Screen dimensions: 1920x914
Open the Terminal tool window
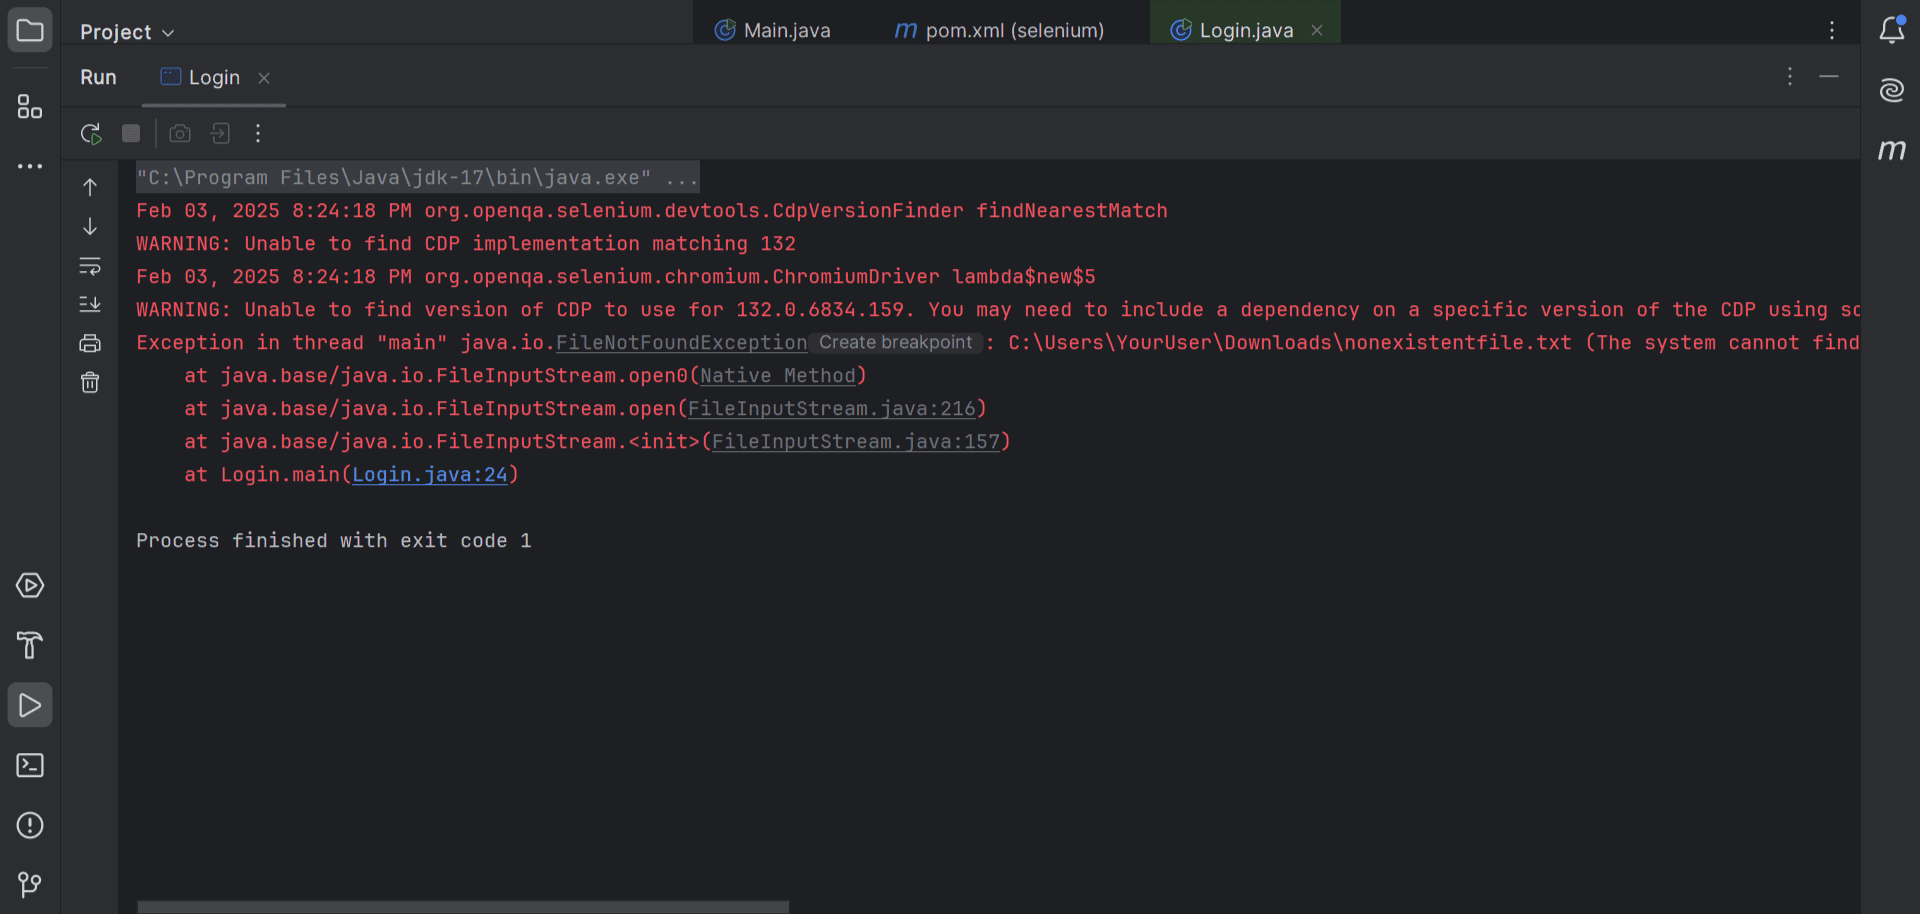coord(30,765)
